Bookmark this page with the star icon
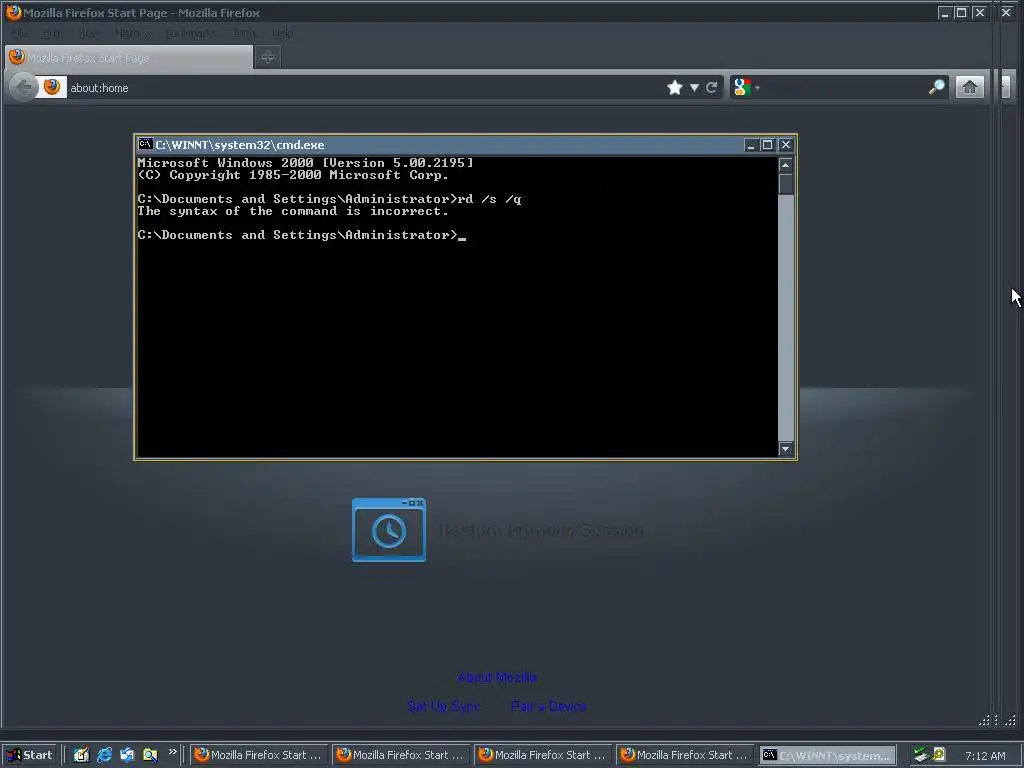Image resolution: width=1024 pixels, height=768 pixels. coord(675,88)
